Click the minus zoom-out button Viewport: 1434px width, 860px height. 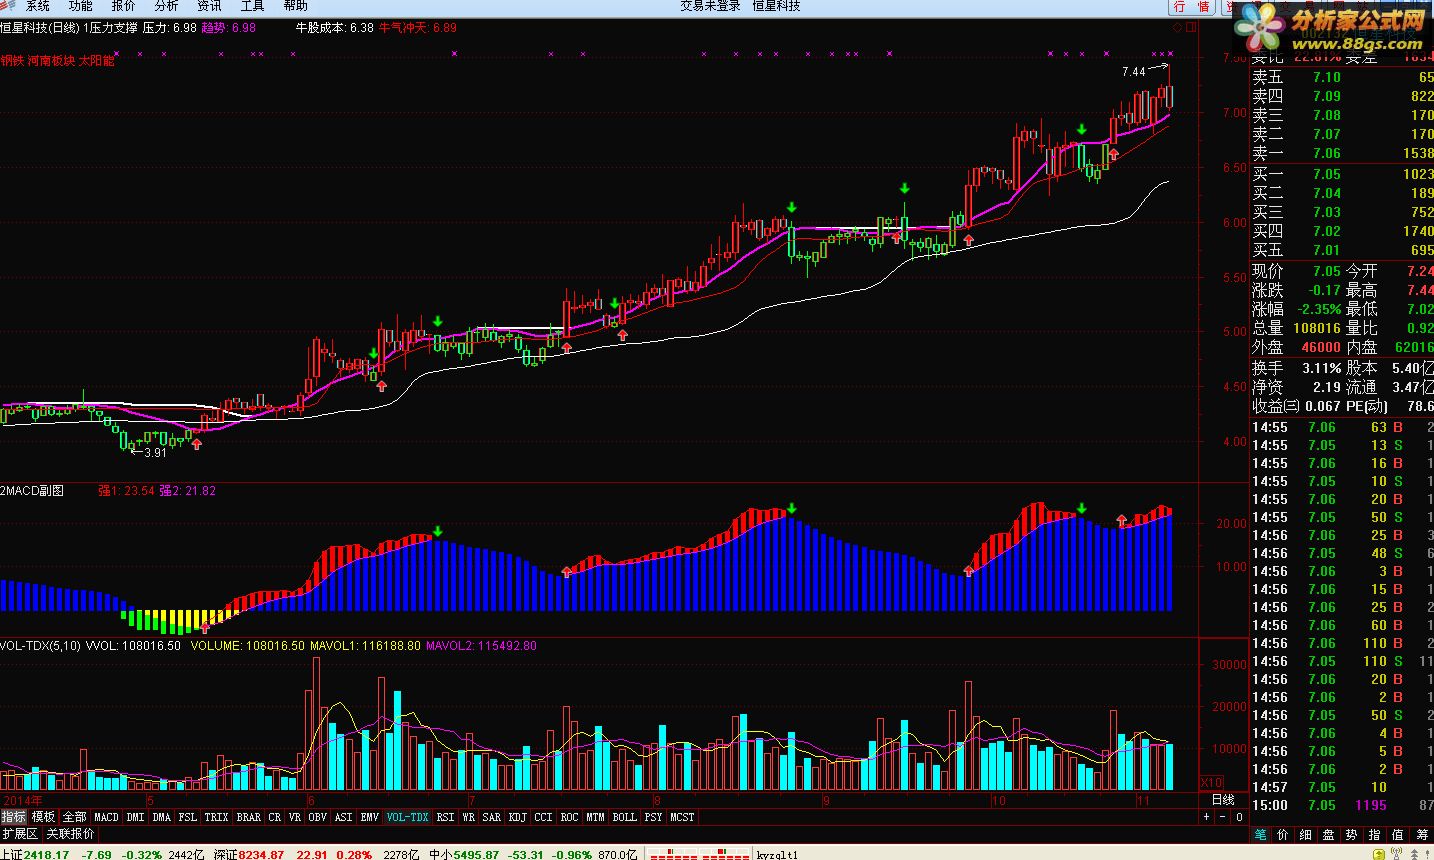pyautogui.click(x=1224, y=817)
